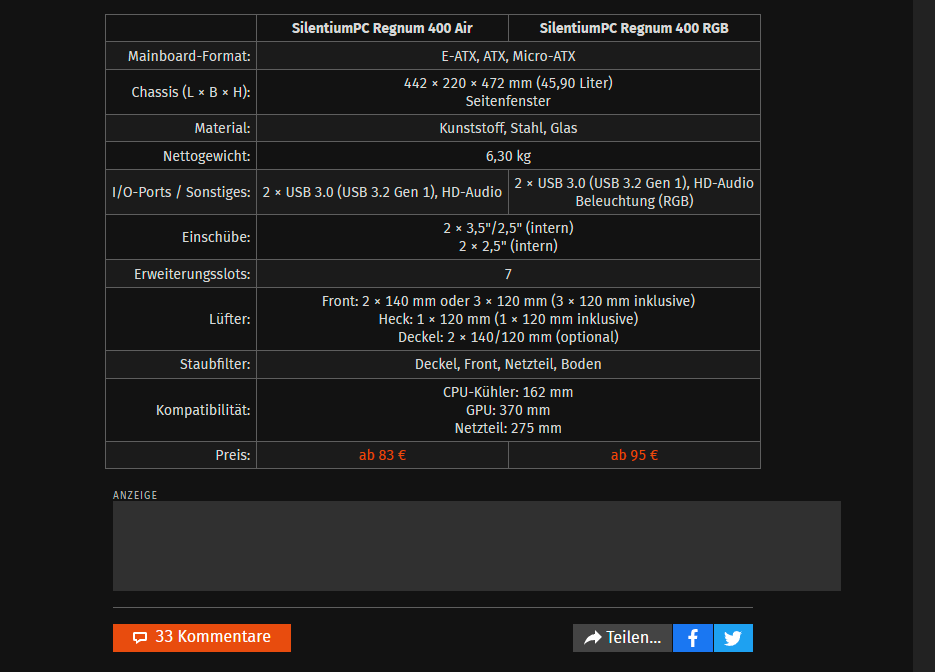Open the price link ab 83 €
Screen dimensions: 935x672
click(382, 455)
